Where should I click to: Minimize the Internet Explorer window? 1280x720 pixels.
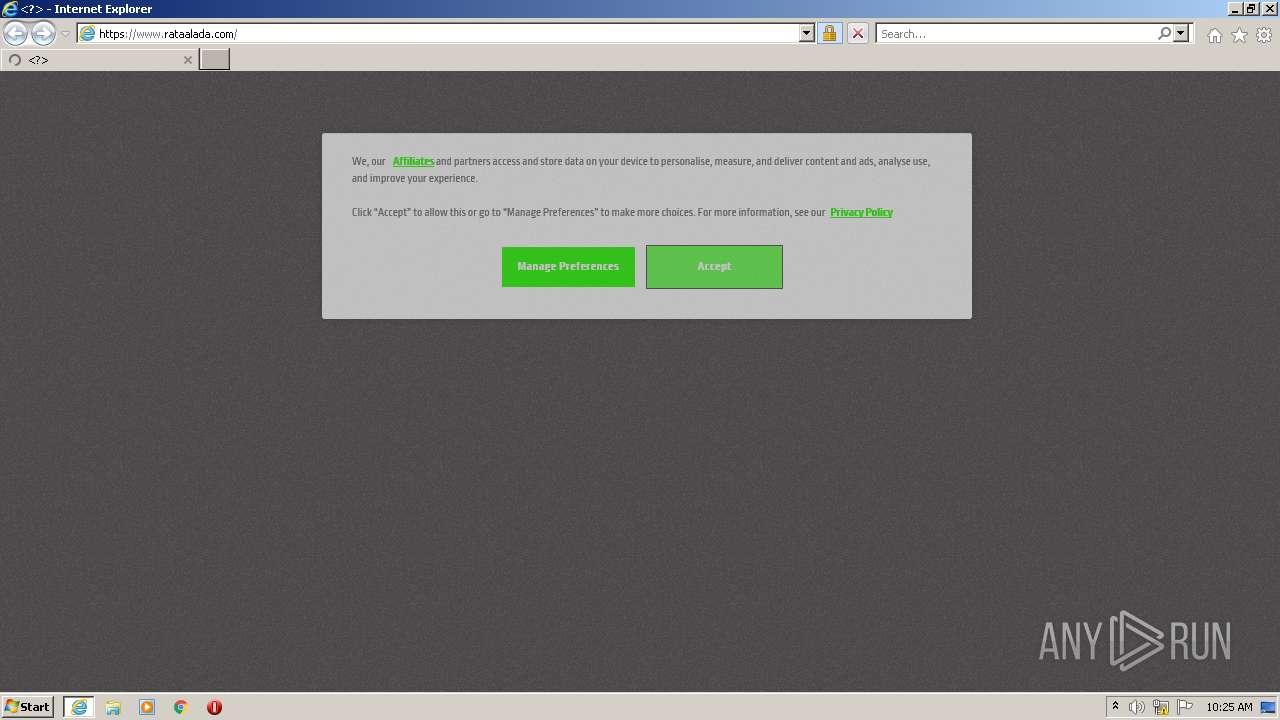pyautogui.click(x=1235, y=8)
